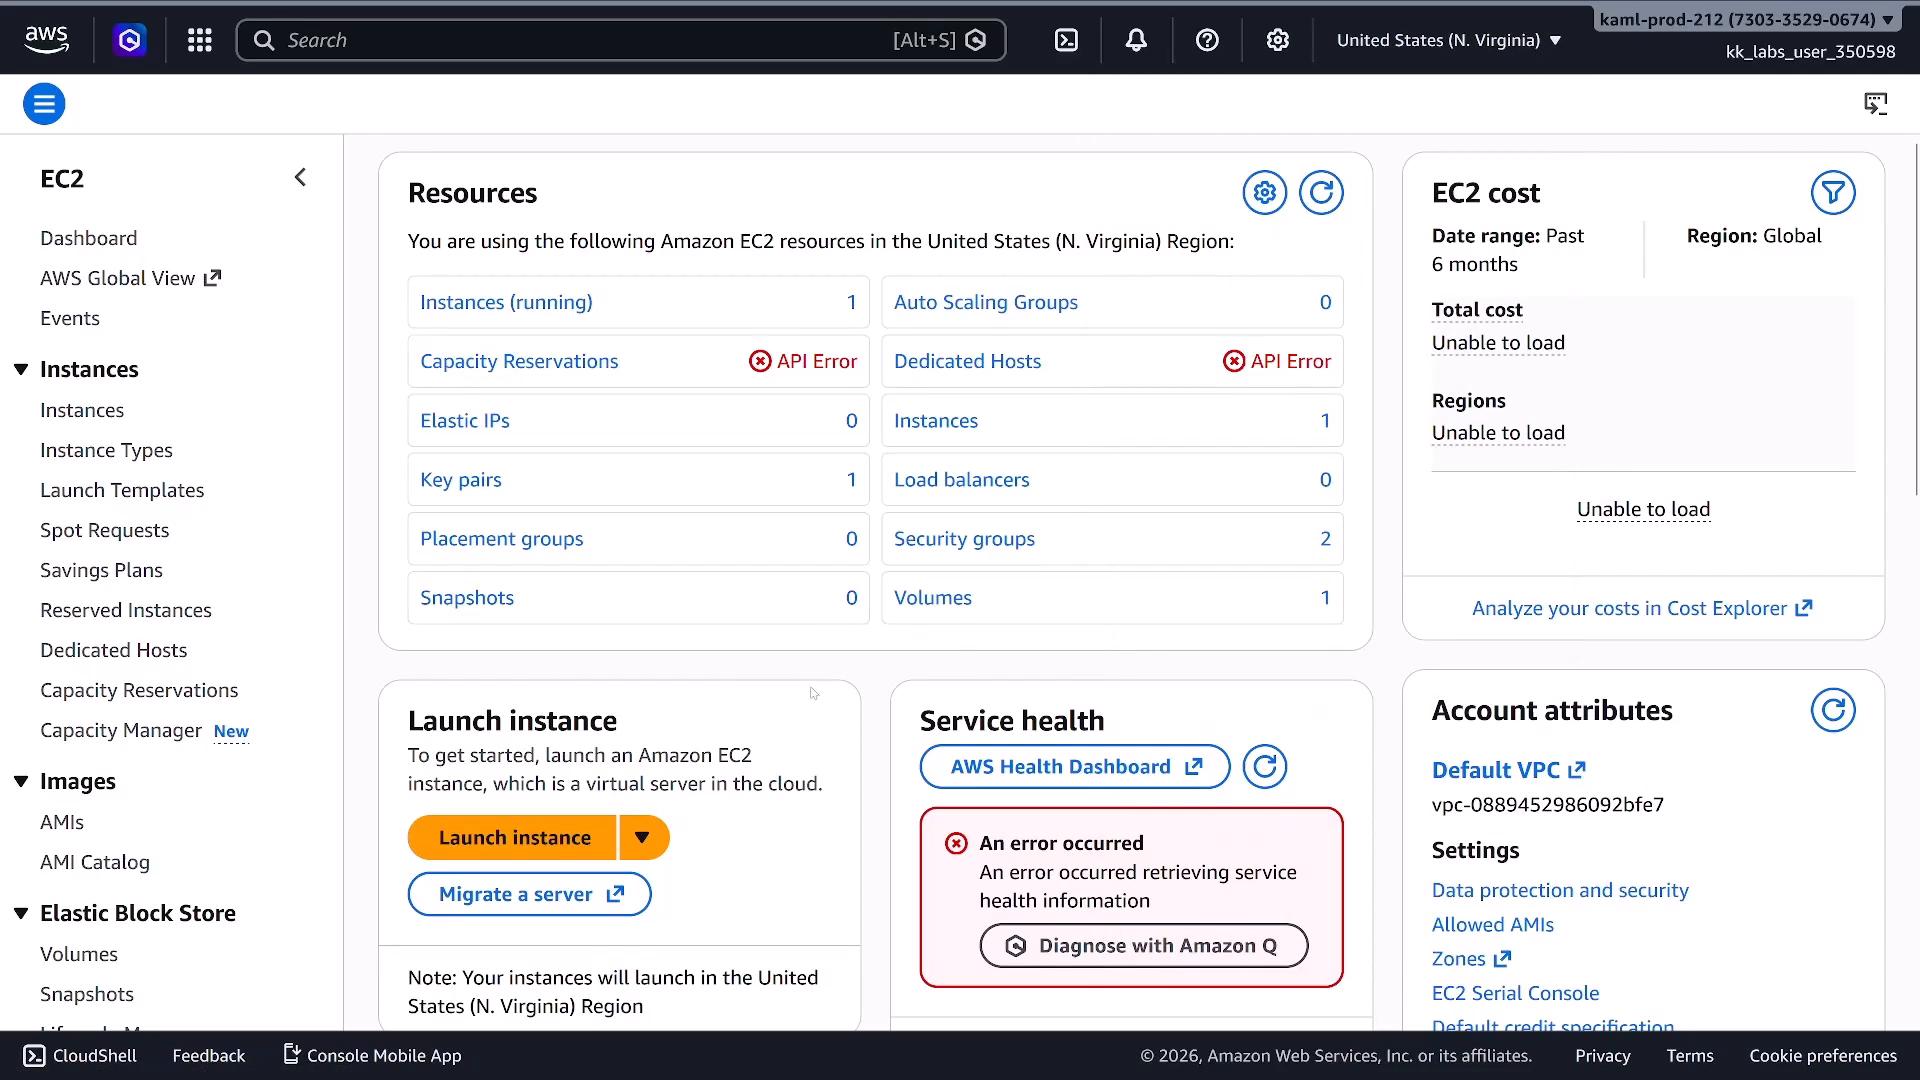Open the account menu kaml-prod-212
This screenshot has width=1920, height=1080.
click(x=1745, y=19)
